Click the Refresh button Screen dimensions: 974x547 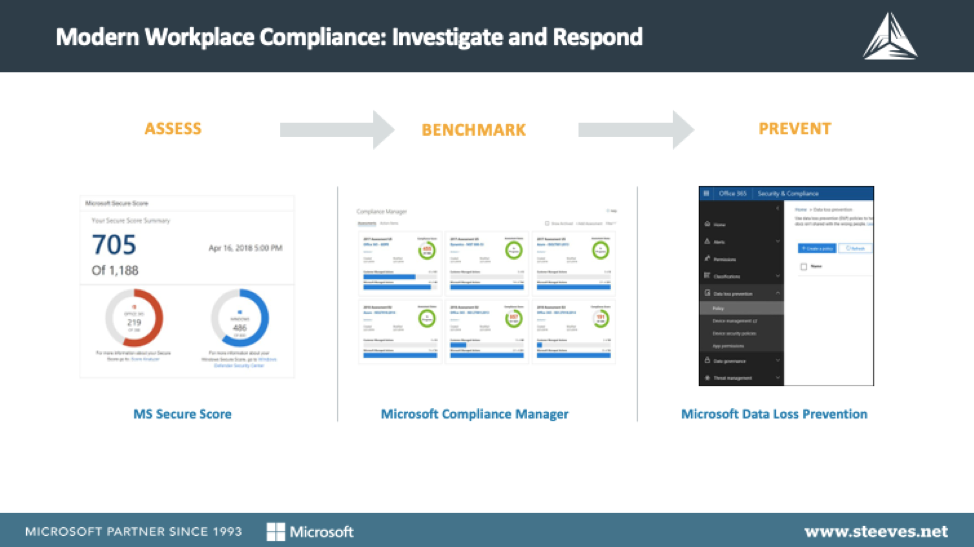(855, 248)
